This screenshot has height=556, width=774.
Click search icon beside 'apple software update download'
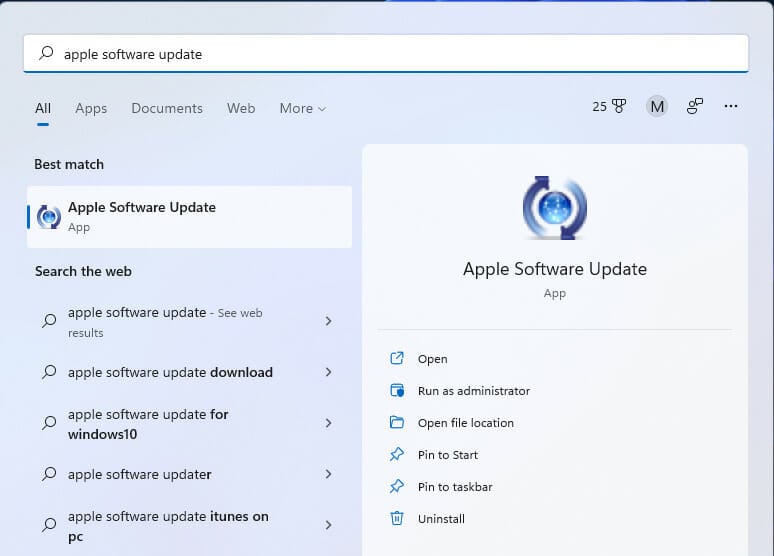[49, 372]
